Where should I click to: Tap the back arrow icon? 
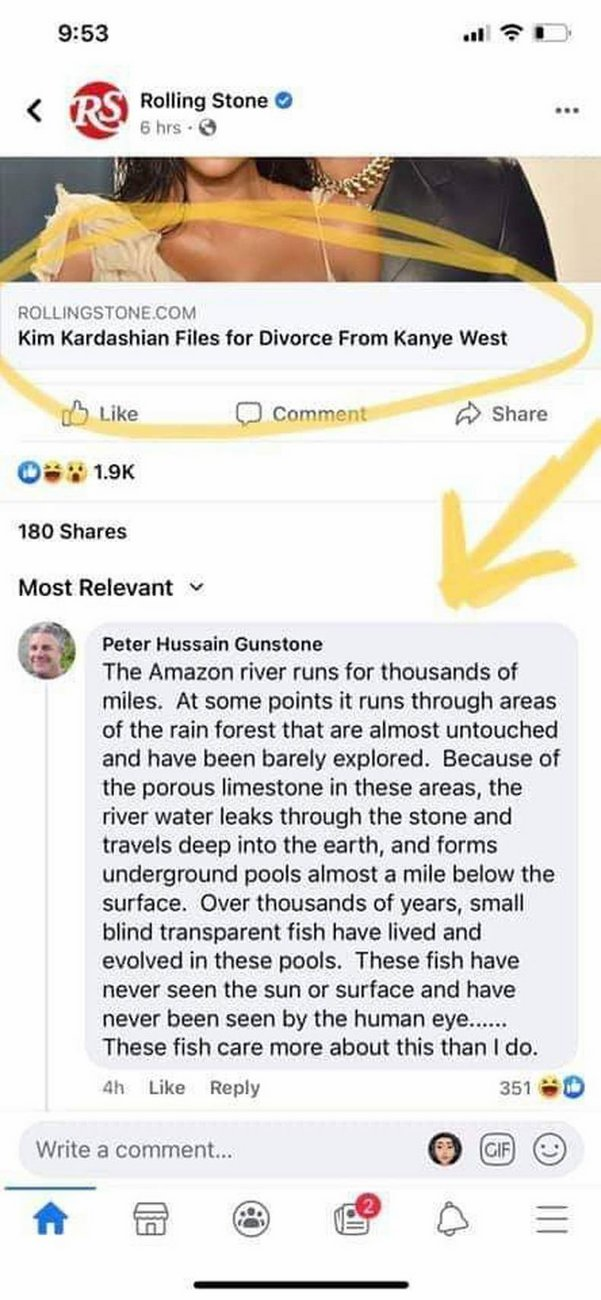[35, 110]
